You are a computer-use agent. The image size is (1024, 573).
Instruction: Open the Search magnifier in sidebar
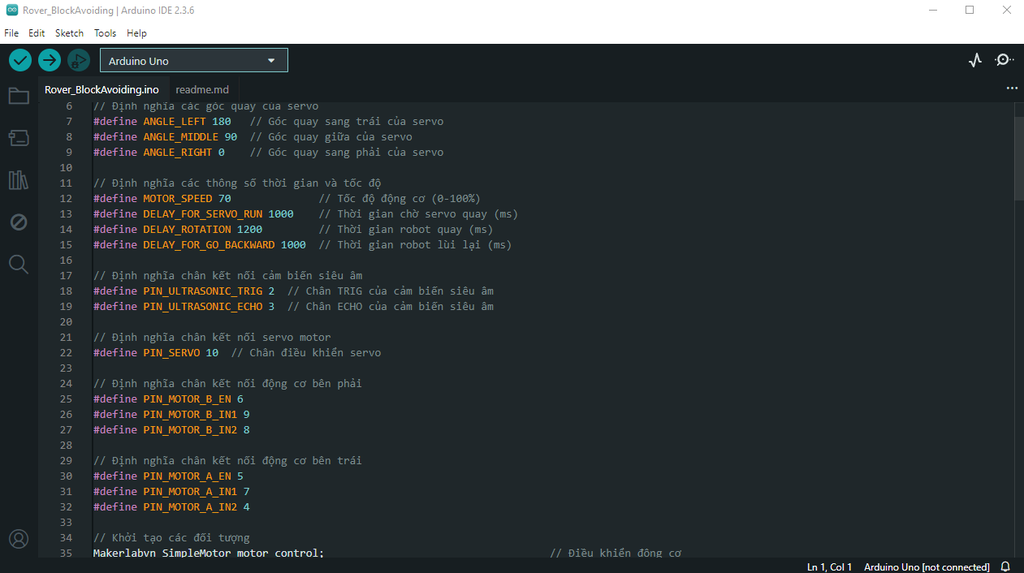18,264
